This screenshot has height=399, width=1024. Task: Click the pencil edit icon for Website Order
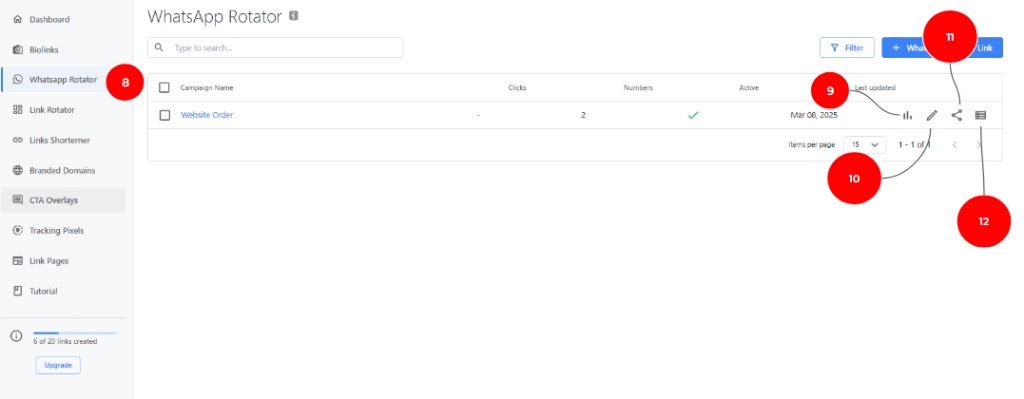tap(932, 116)
